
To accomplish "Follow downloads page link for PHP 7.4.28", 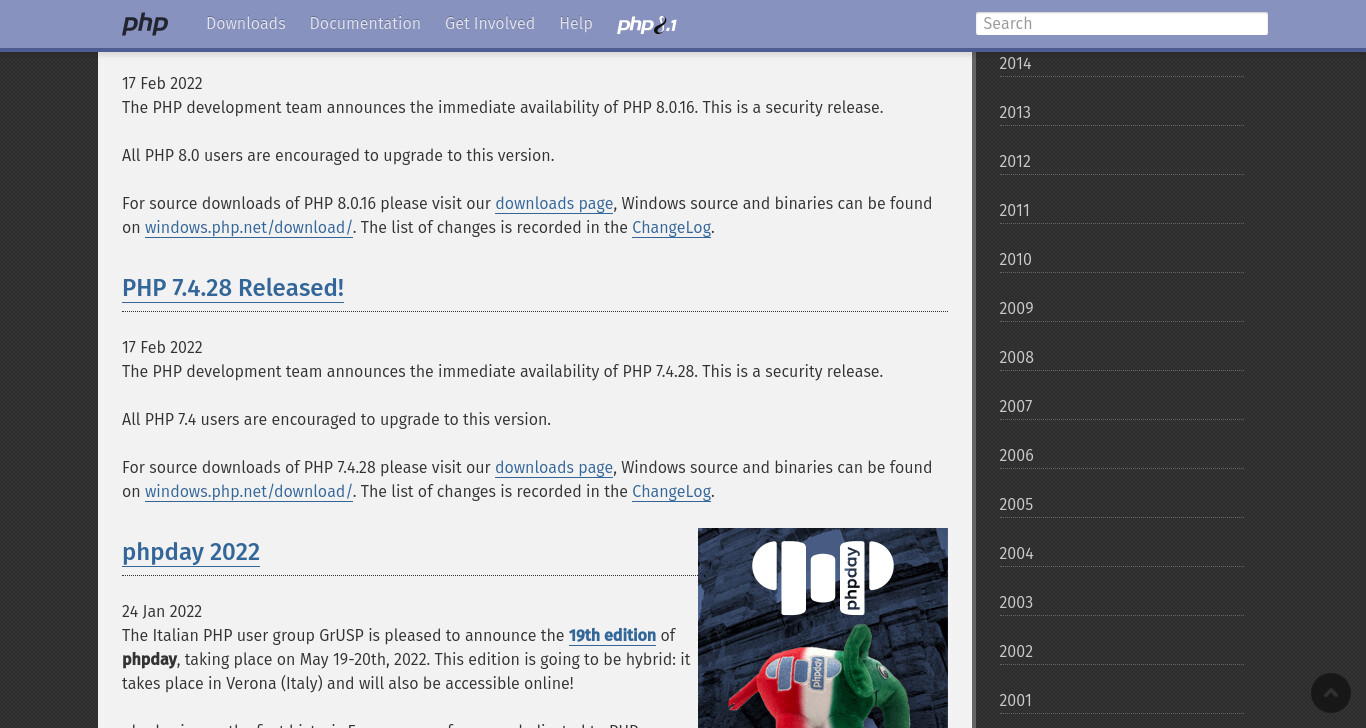I will [x=554, y=468].
